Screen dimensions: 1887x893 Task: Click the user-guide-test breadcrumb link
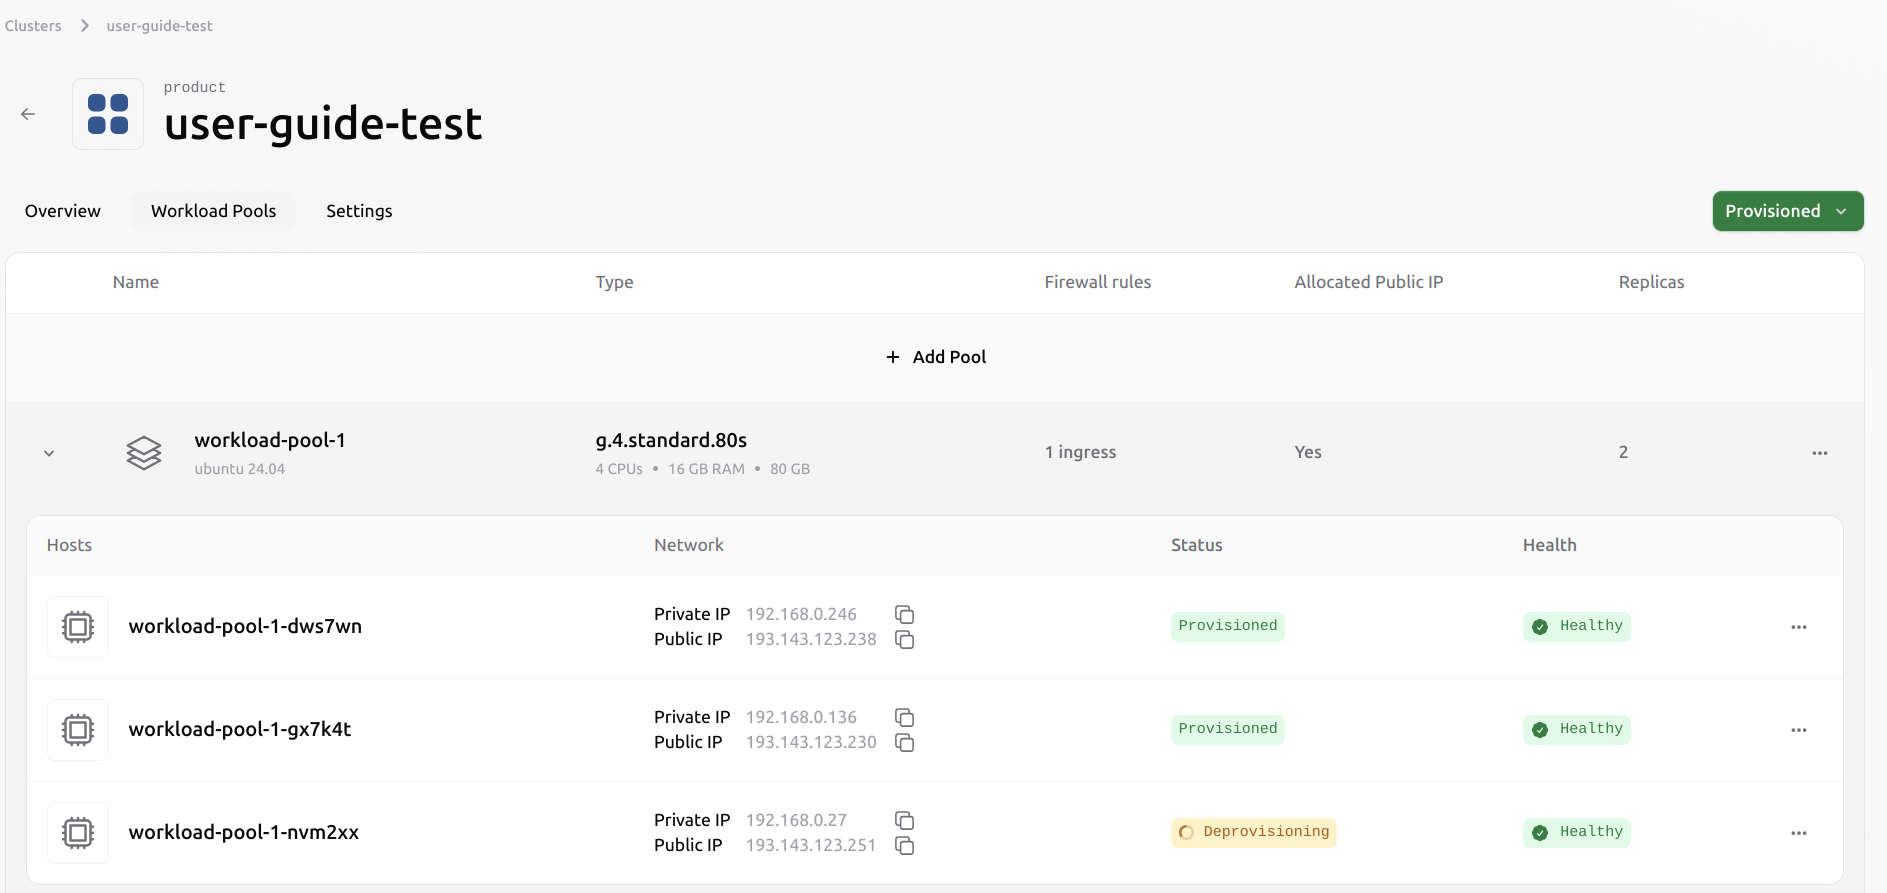click(x=160, y=26)
